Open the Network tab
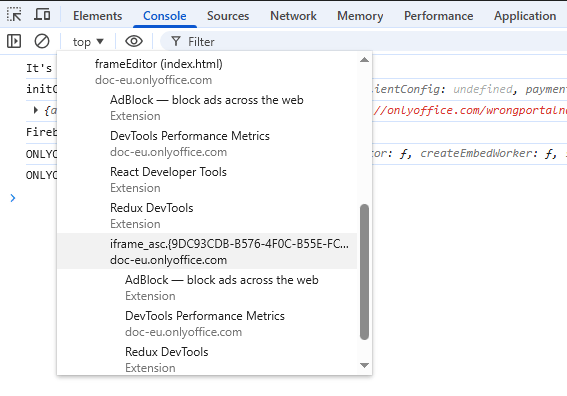This screenshot has width=567, height=396. click(293, 16)
